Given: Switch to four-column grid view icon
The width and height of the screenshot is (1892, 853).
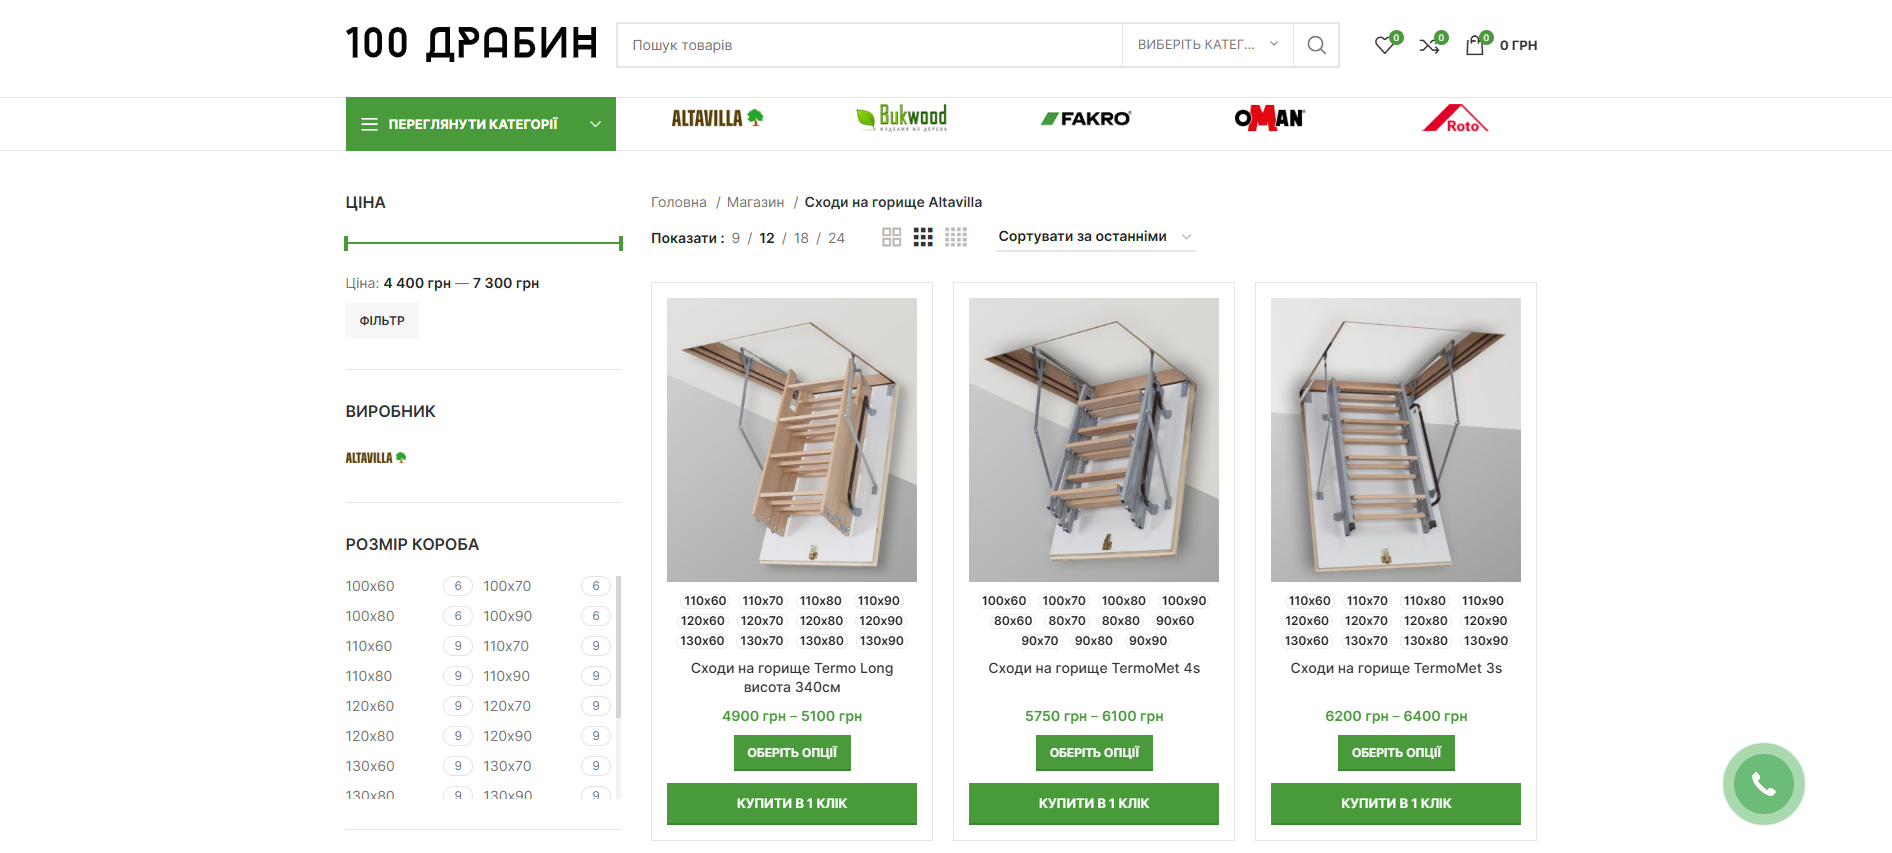Looking at the screenshot, I should click(x=956, y=237).
